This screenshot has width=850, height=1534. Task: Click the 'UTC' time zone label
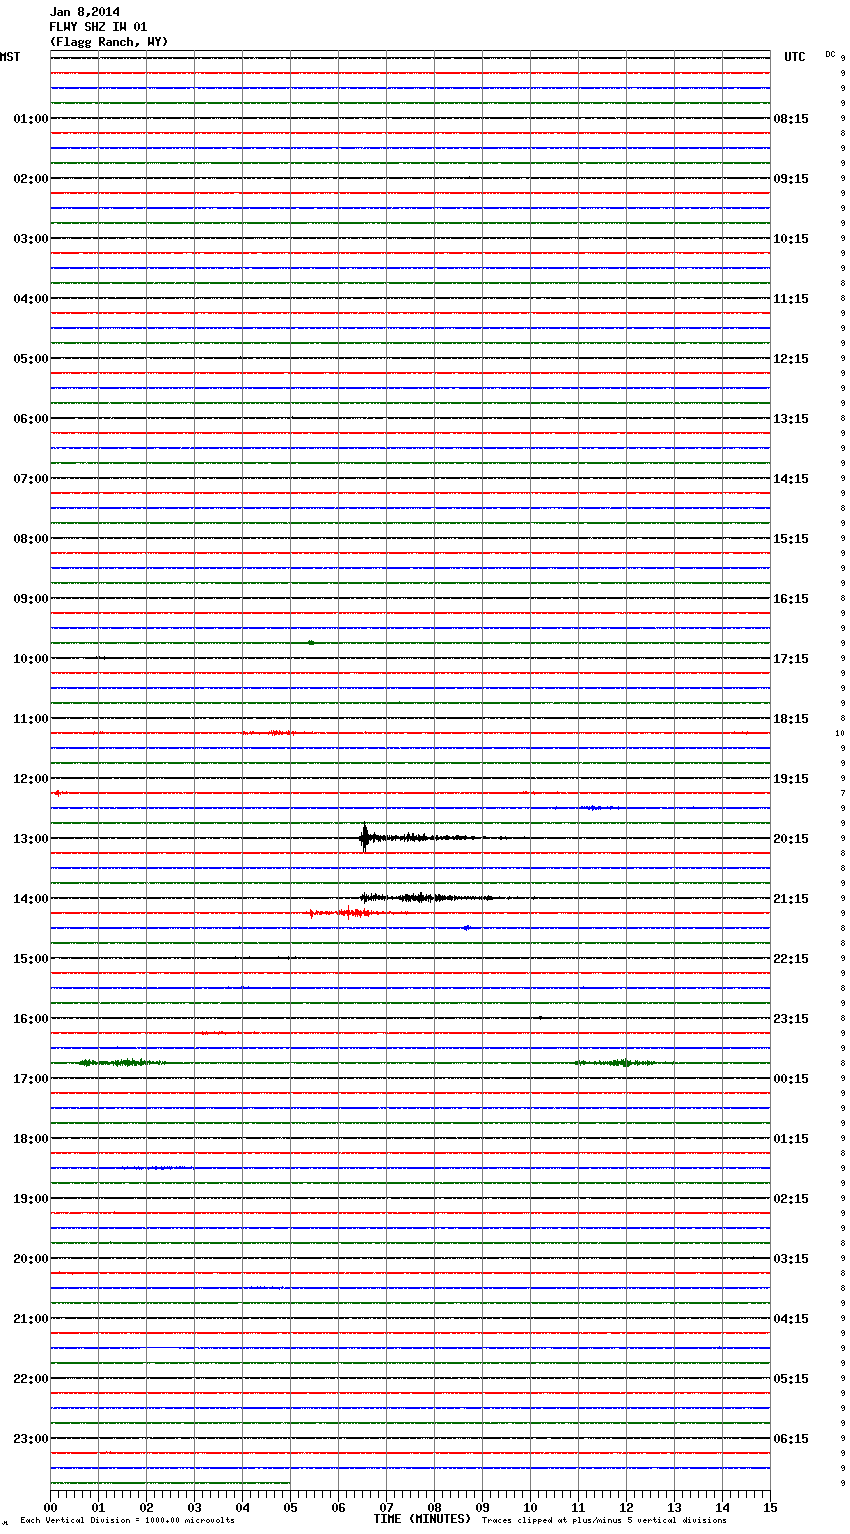click(x=794, y=57)
